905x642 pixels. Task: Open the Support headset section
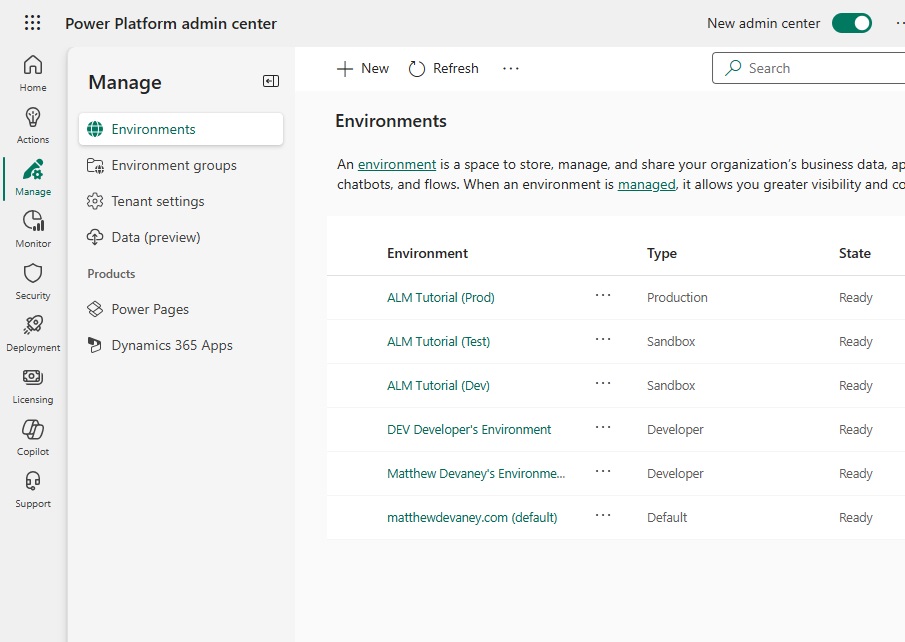coord(33,489)
